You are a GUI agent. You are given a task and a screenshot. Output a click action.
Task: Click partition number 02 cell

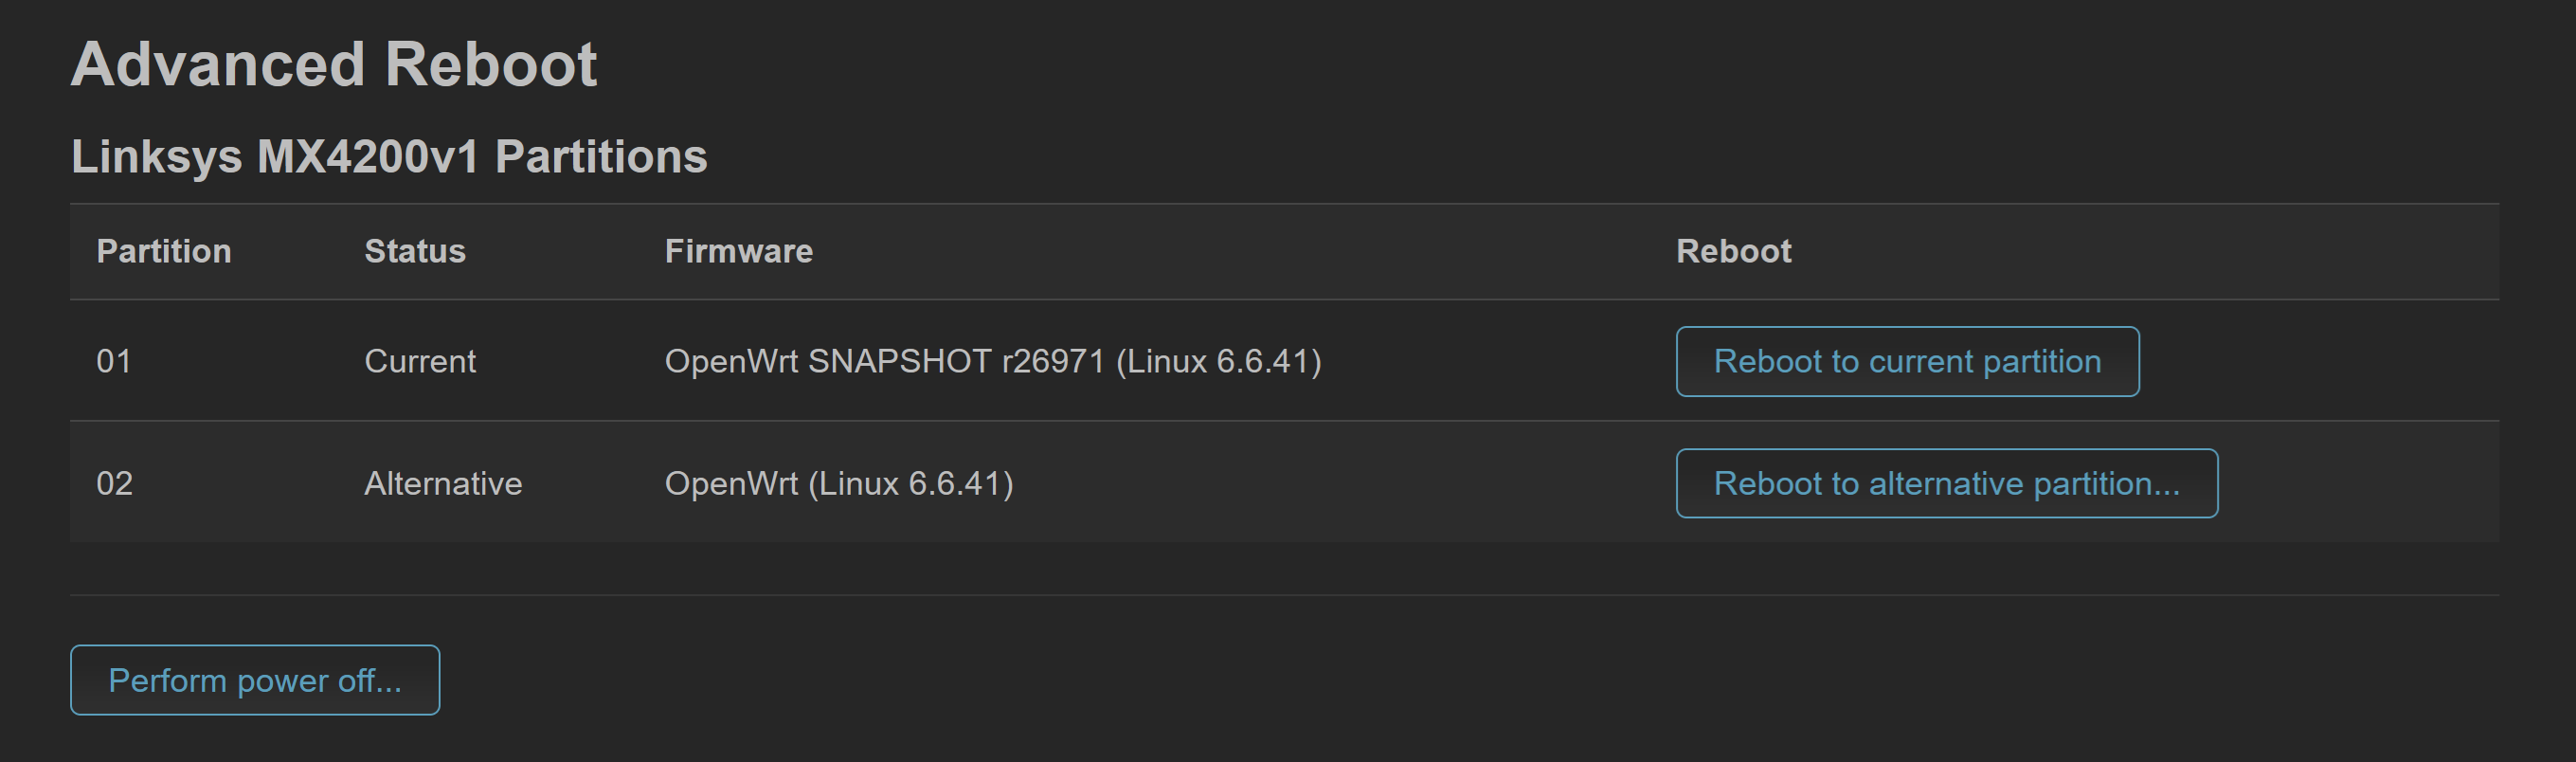[114, 483]
